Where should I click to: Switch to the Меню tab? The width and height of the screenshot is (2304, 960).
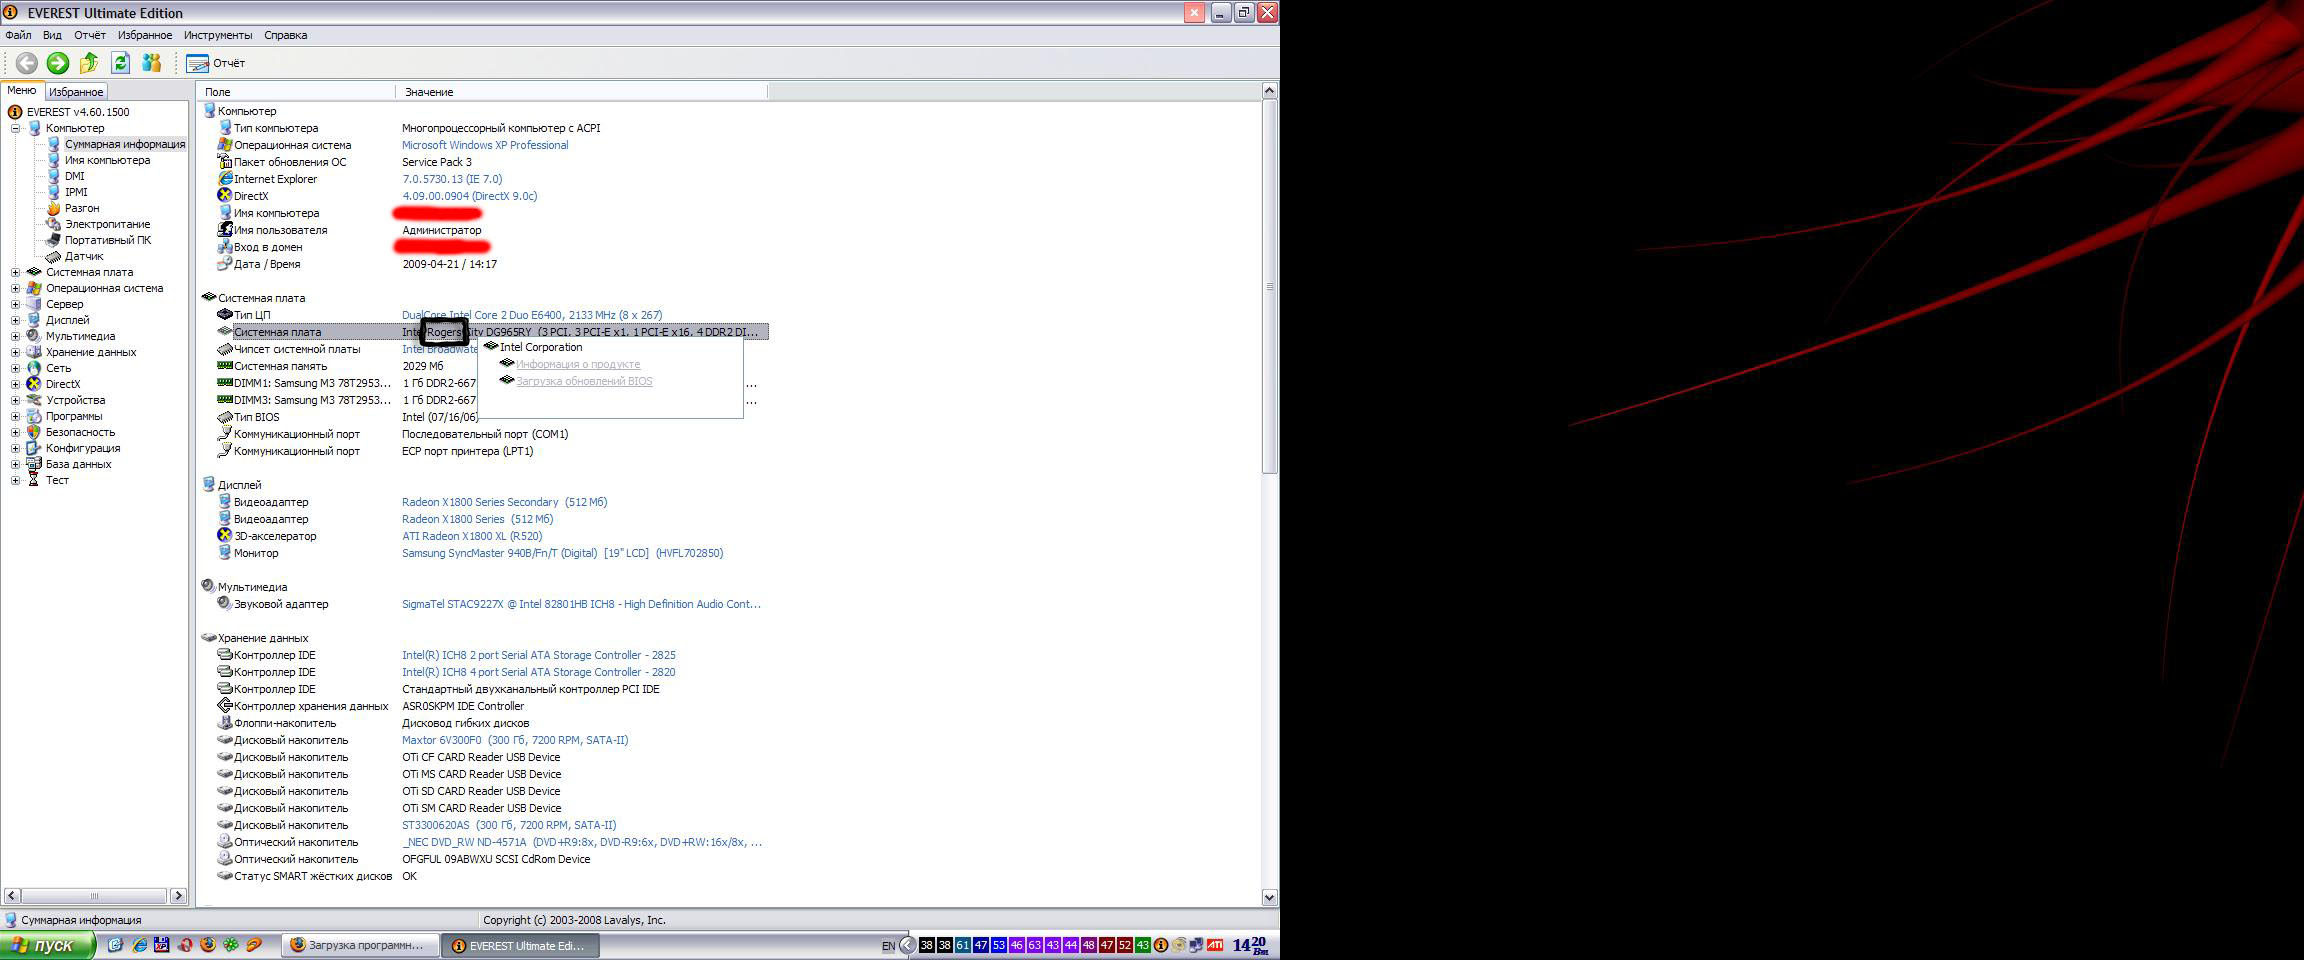21,90
